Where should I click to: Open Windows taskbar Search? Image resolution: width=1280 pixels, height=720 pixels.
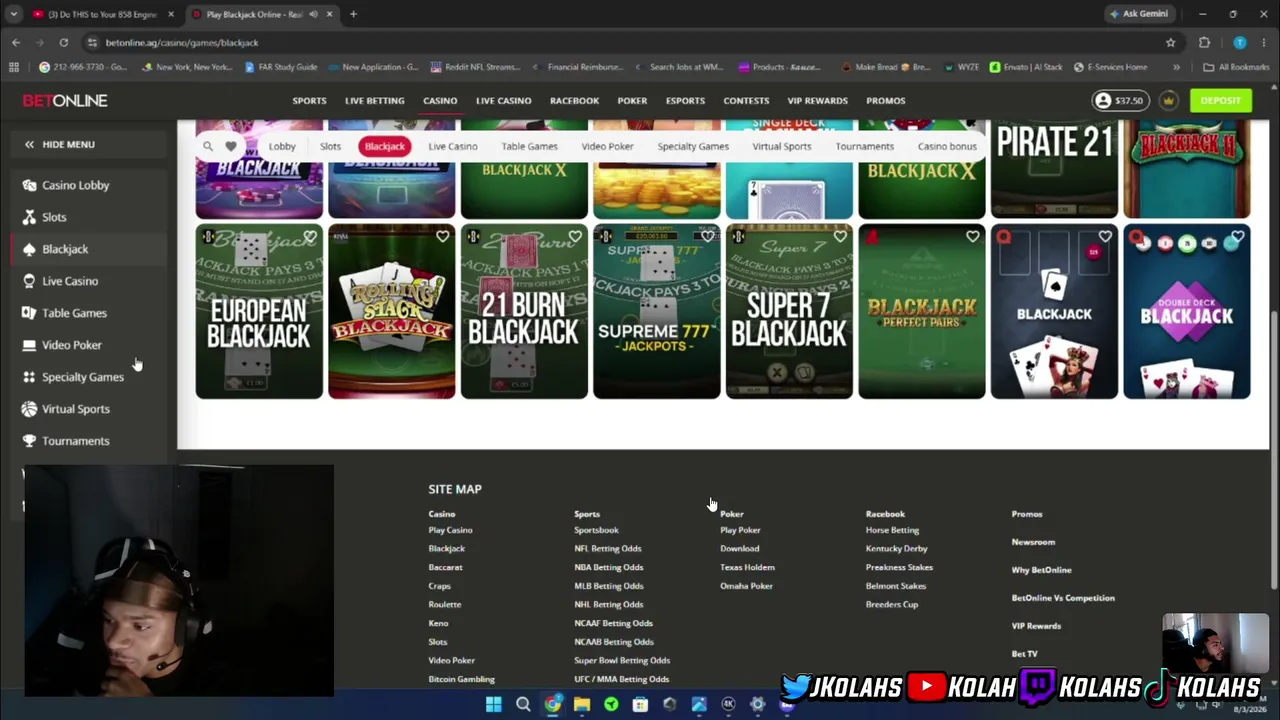523,705
